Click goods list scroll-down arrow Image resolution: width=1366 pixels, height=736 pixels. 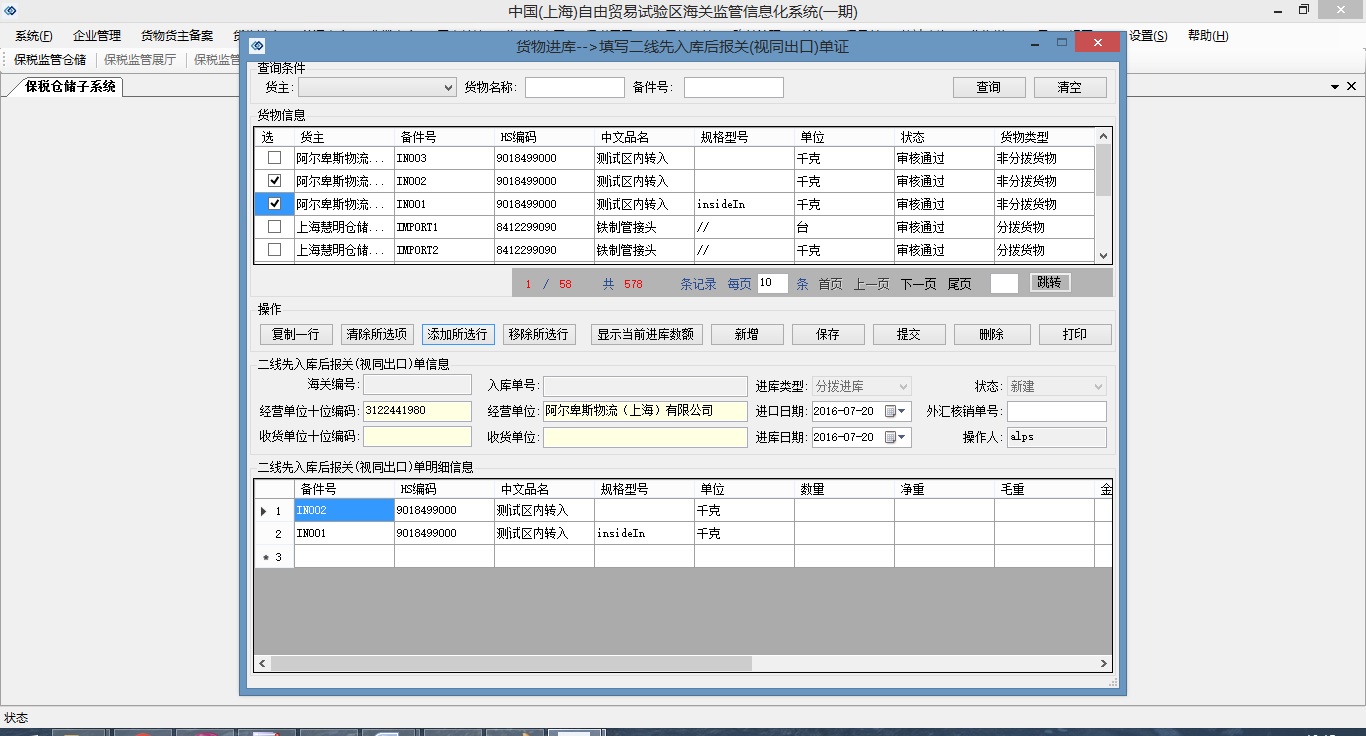1103,256
